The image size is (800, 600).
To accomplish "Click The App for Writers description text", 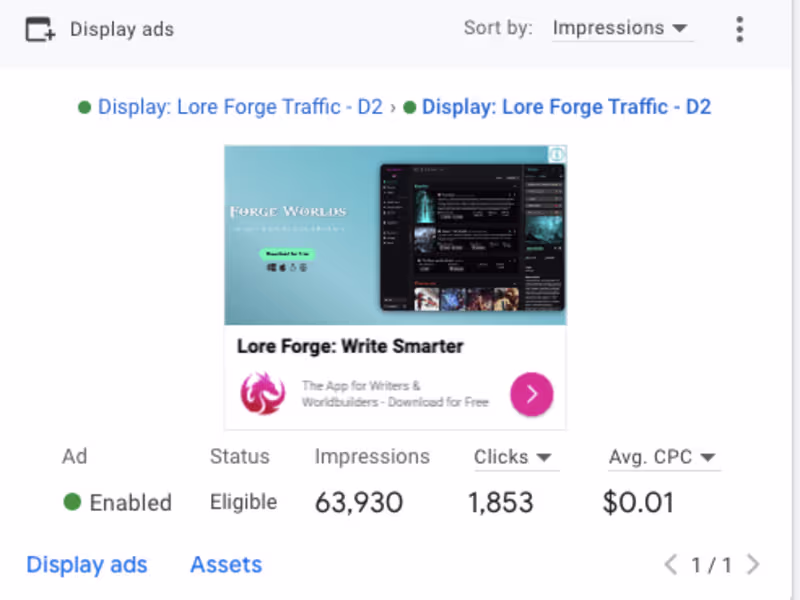I will coord(395,394).
